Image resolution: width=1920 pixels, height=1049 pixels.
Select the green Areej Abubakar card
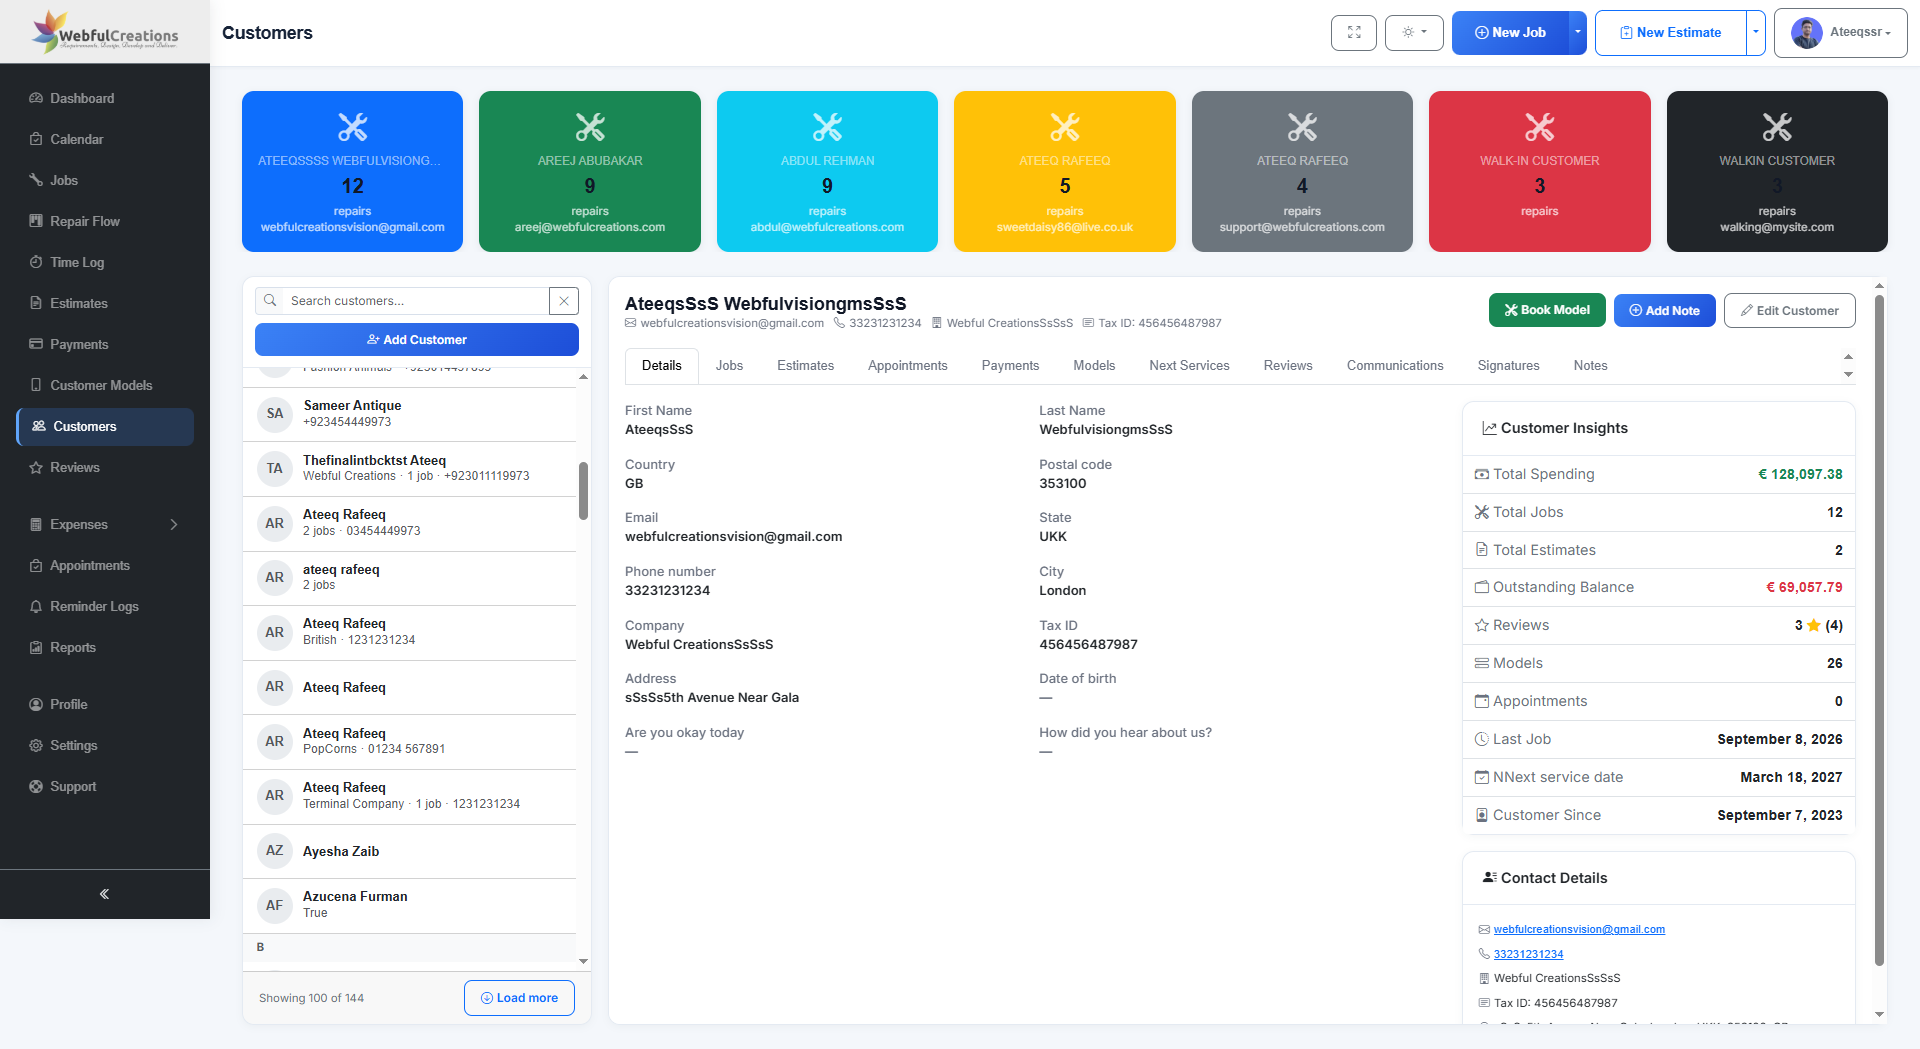(x=590, y=171)
